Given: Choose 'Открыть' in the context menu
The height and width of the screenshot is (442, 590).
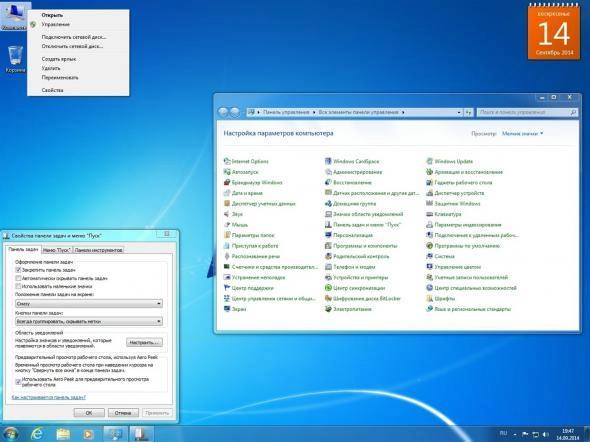Looking at the screenshot, I should [79, 15].
